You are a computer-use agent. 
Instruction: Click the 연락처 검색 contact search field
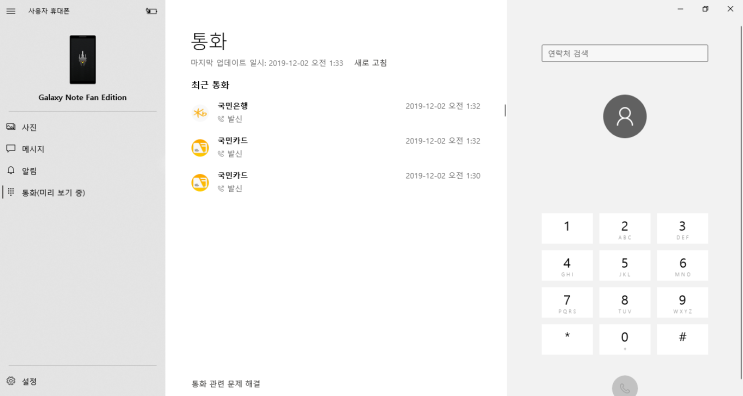pyautogui.click(x=625, y=53)
